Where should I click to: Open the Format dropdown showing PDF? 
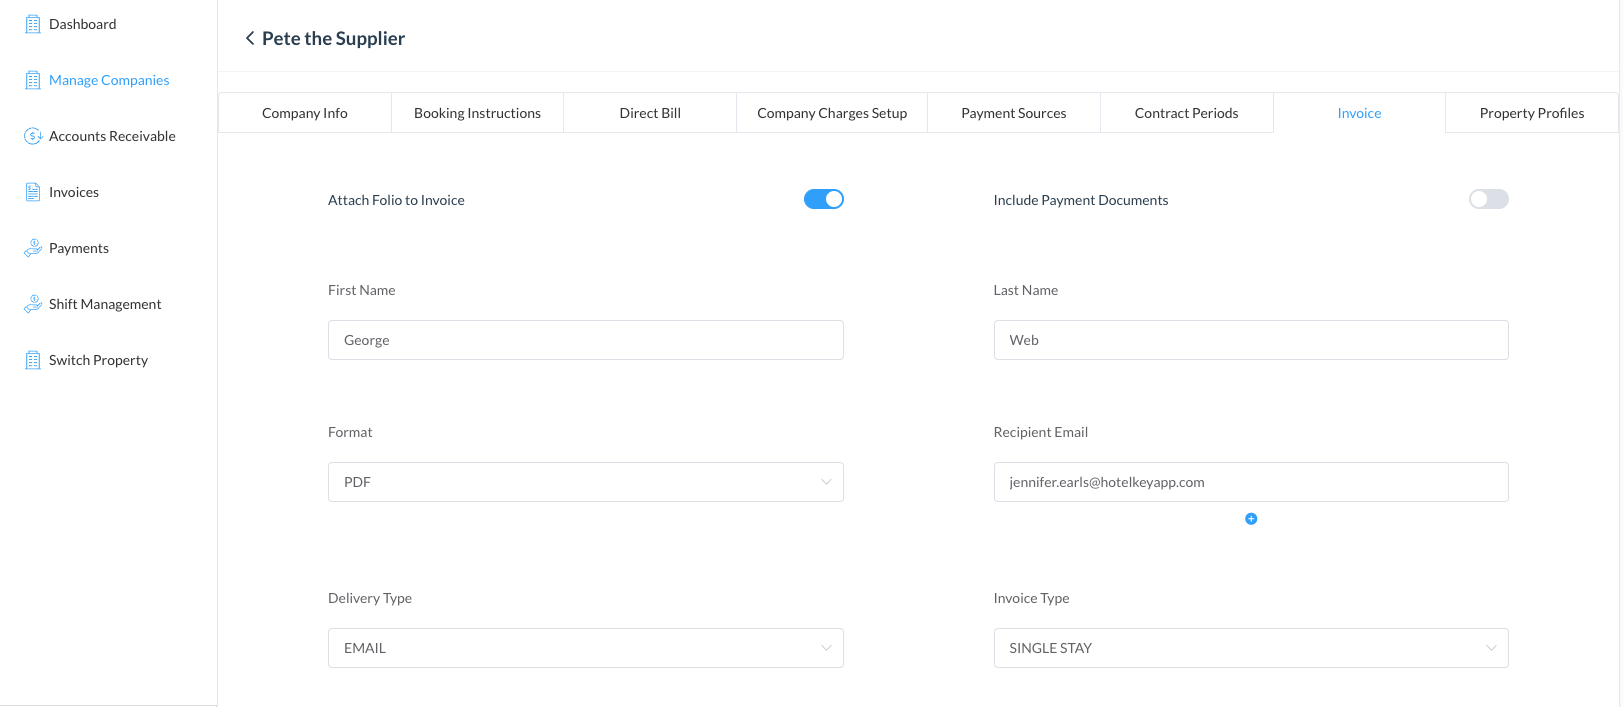tap(585, 482)
